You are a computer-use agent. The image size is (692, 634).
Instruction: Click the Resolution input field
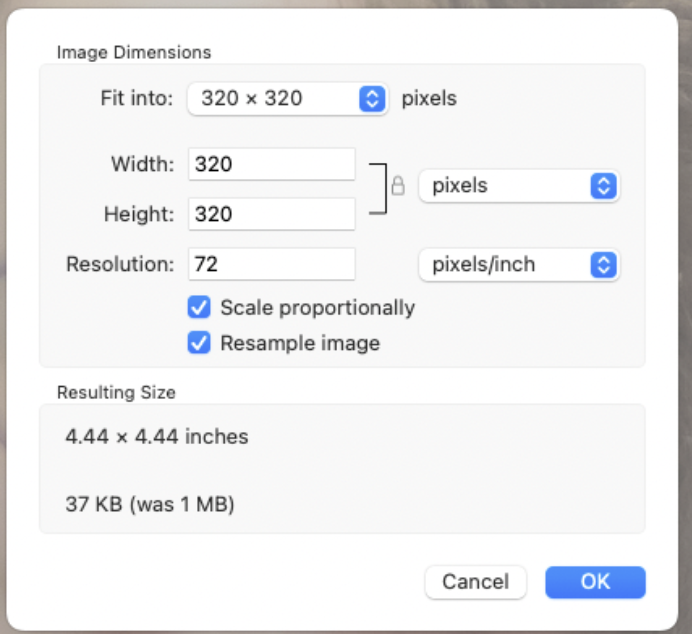[x=271, y=264]
